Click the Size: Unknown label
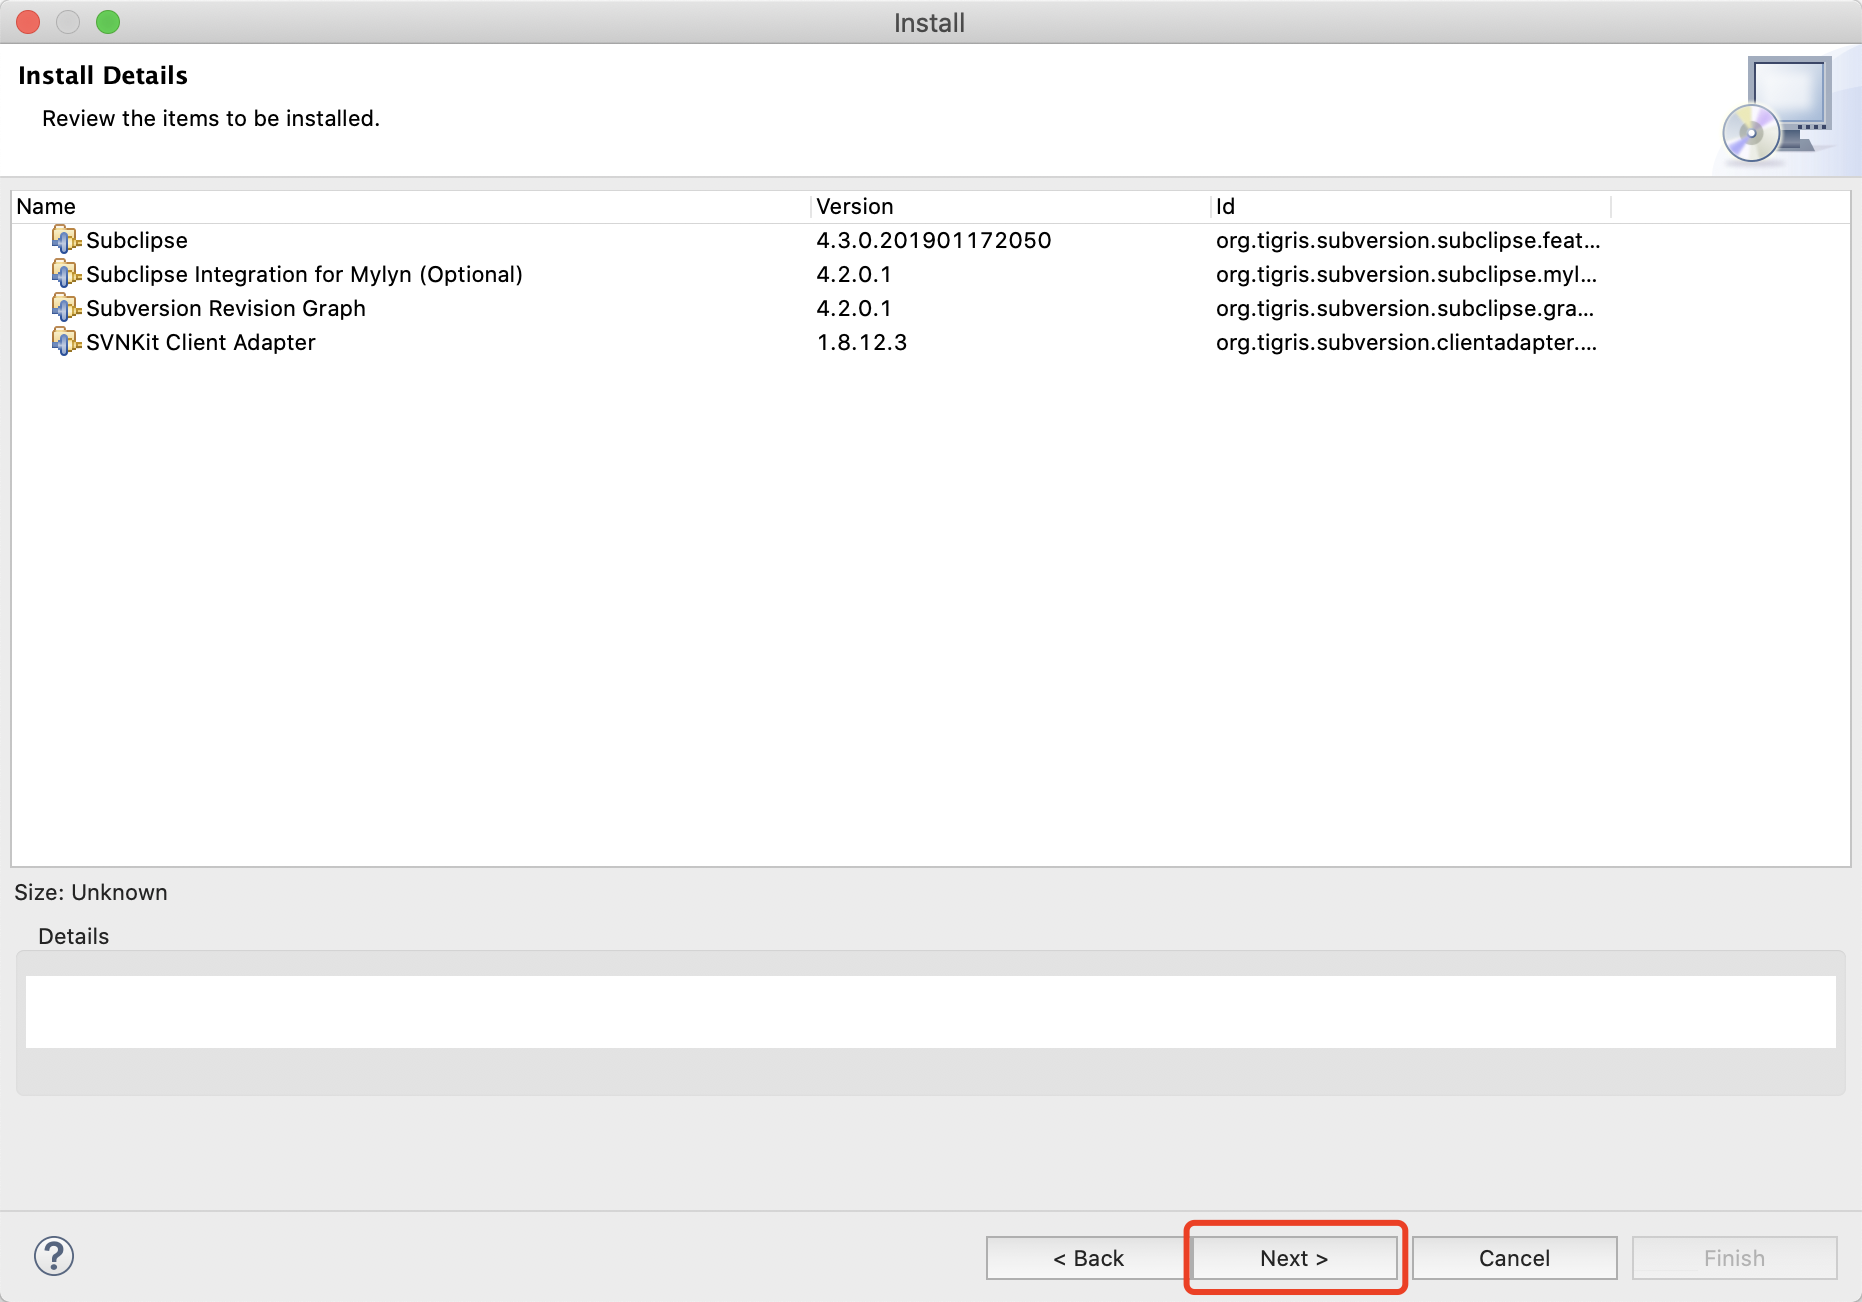1862x1302 pixels. click(91, 892)
